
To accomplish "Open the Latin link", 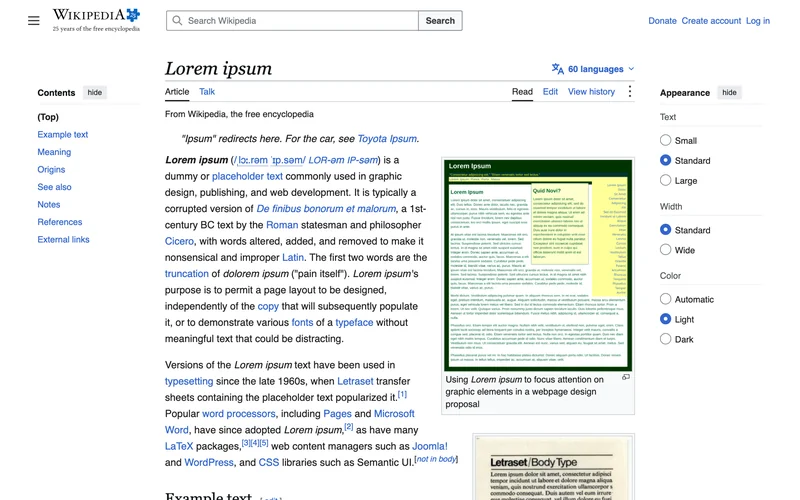I will (x=293, y=258).
